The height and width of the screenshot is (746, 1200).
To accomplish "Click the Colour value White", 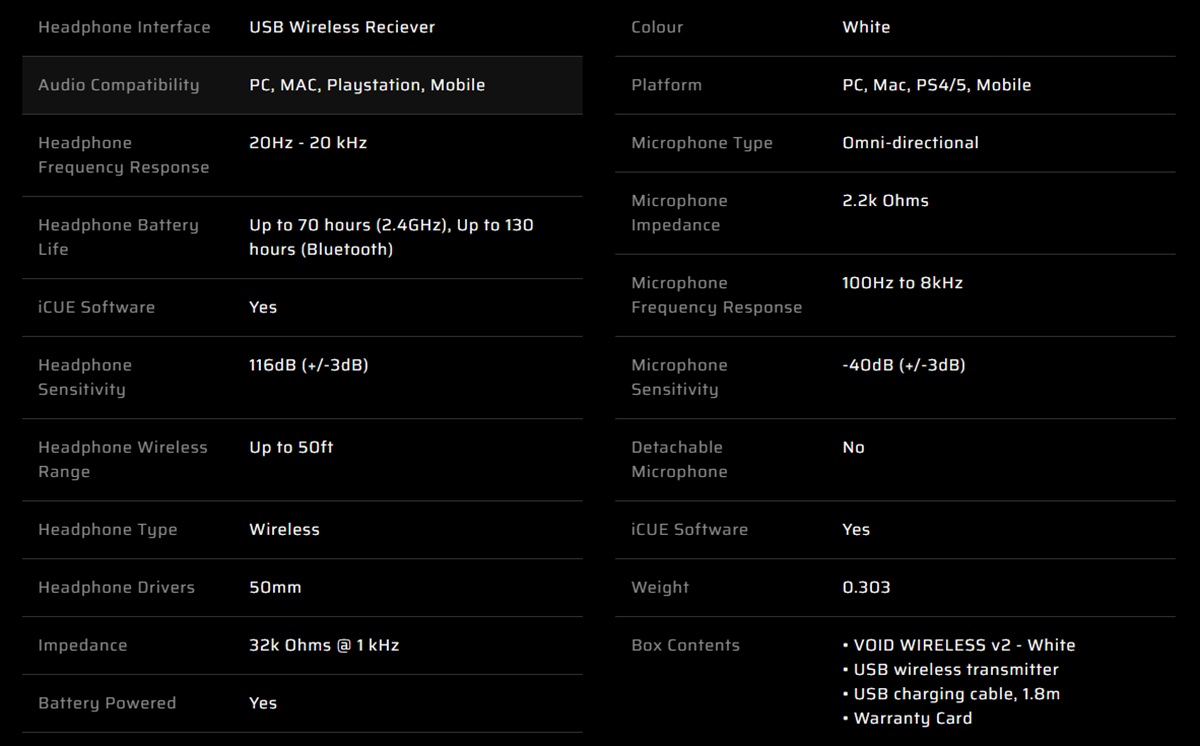I will tap(866, 27).
